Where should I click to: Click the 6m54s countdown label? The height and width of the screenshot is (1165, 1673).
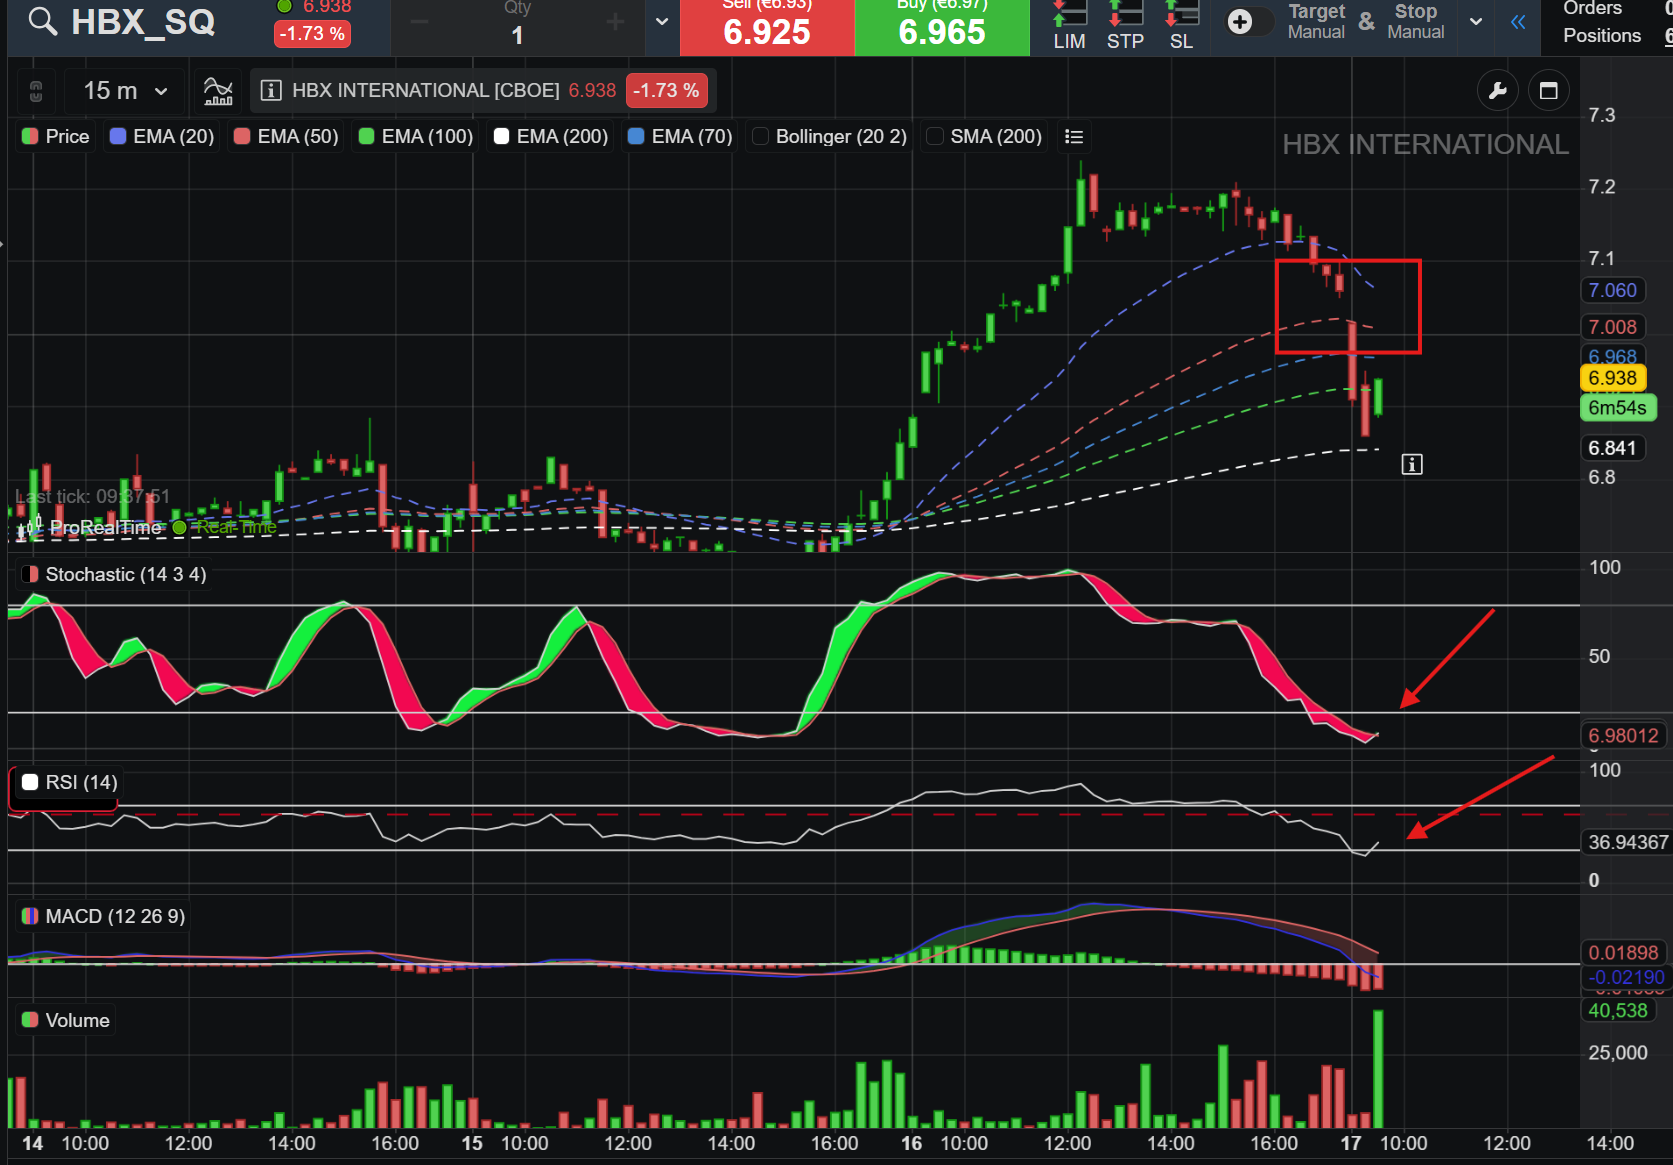pyautogui.click(x=1617, y=408)
